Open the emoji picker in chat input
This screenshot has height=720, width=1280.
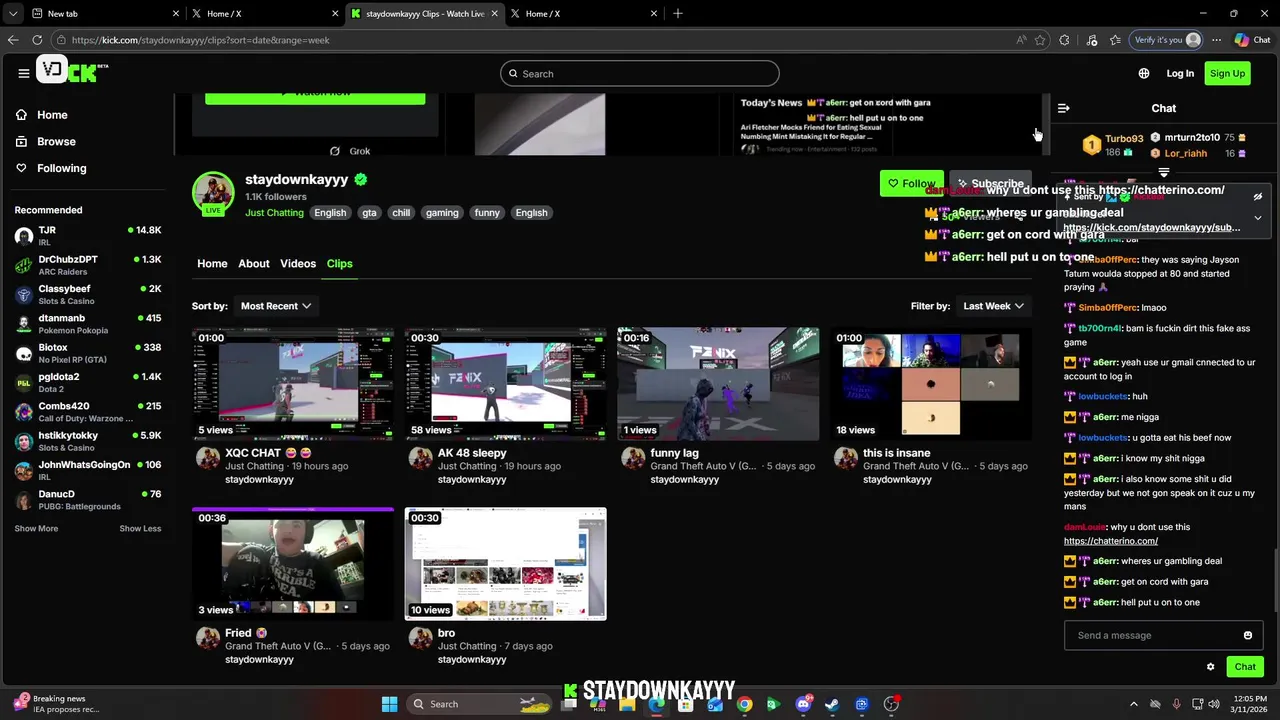[x=1248, y=635]
